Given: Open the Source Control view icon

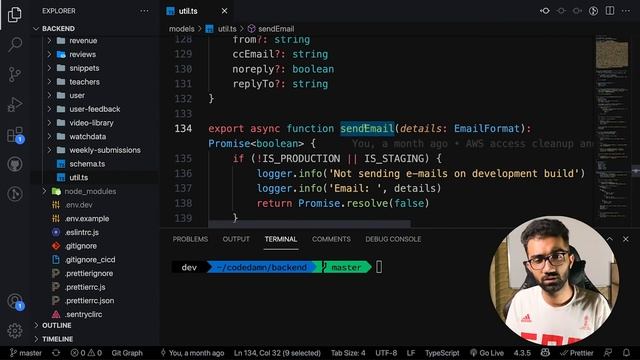Looking at the screenshot, I should point(15,74).
